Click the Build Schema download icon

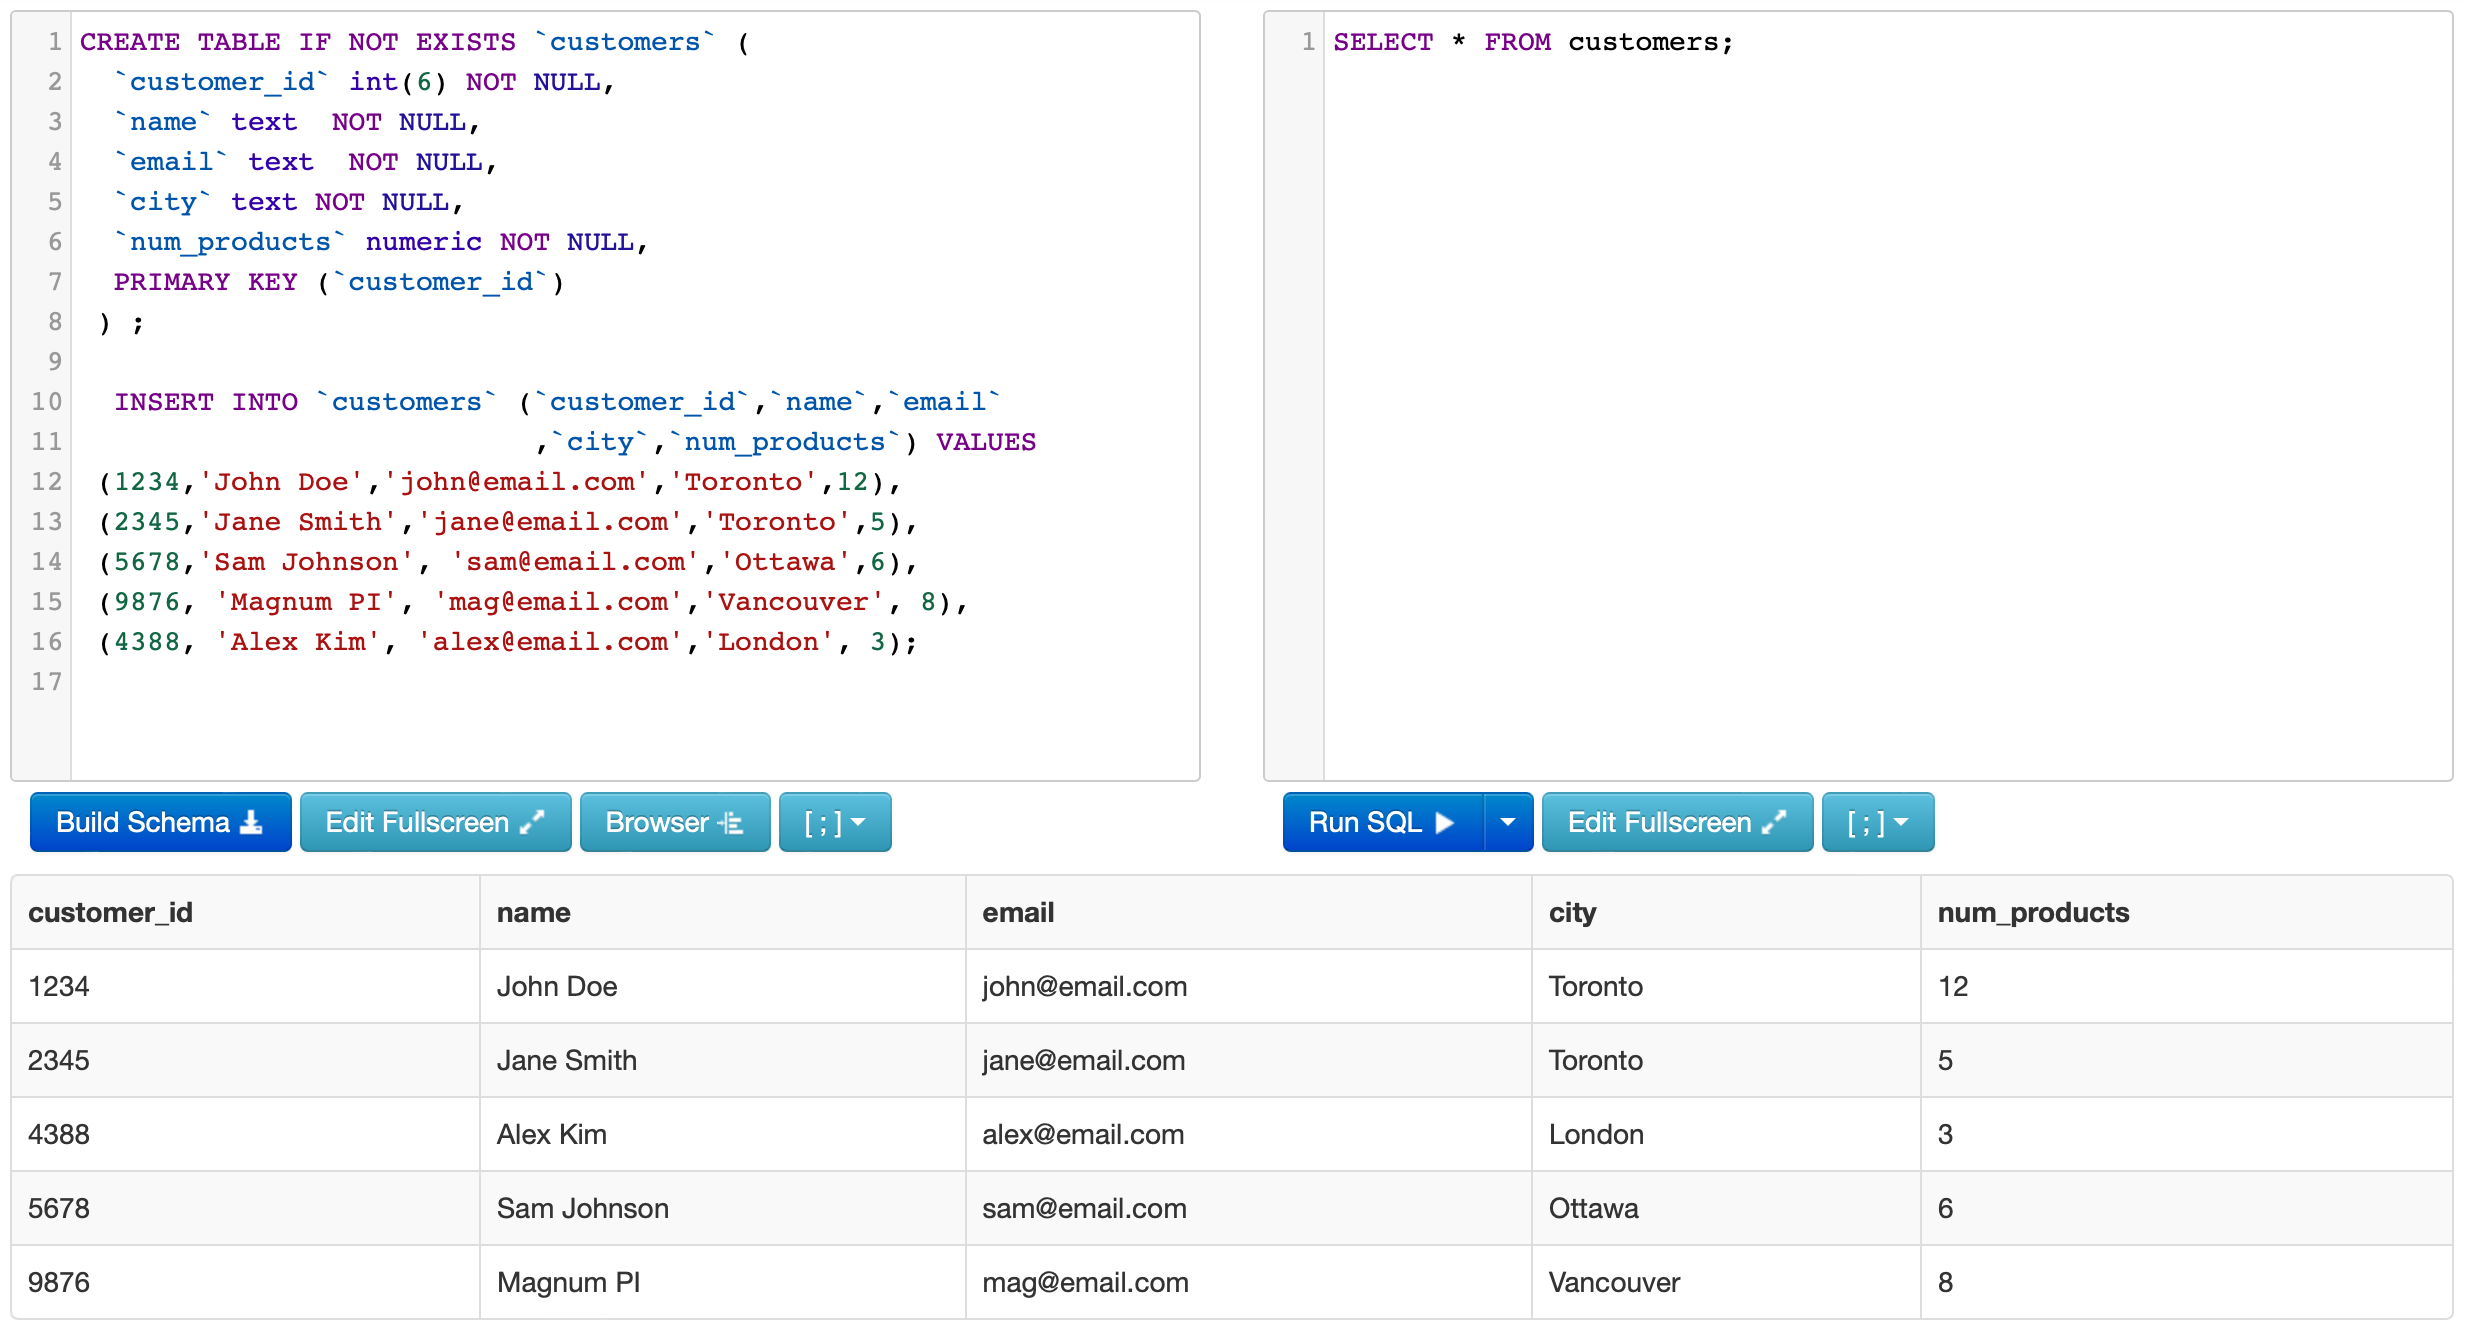tap(252, 822)
